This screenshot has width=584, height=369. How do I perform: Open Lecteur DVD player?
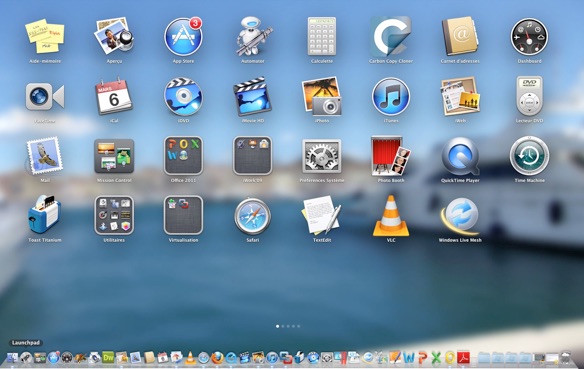(529, 96)
